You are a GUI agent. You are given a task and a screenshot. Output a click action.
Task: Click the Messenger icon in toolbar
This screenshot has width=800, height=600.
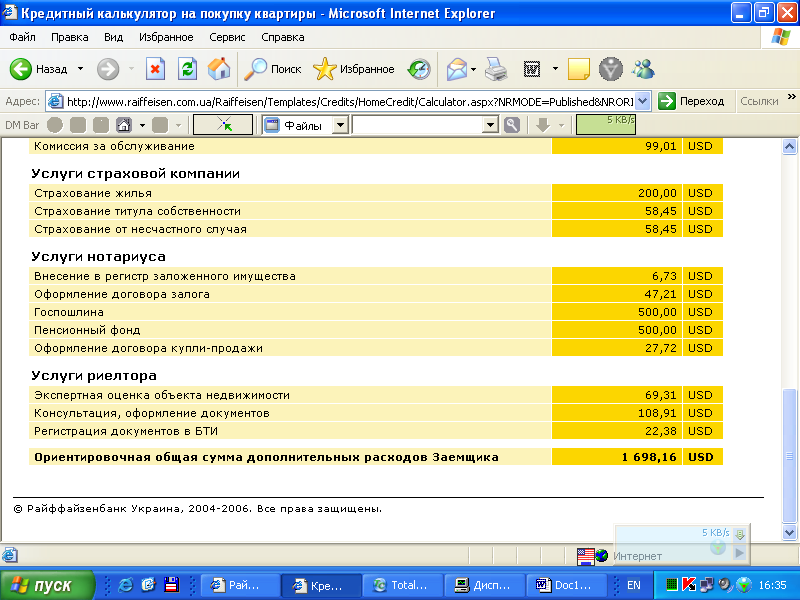[643, 69]
